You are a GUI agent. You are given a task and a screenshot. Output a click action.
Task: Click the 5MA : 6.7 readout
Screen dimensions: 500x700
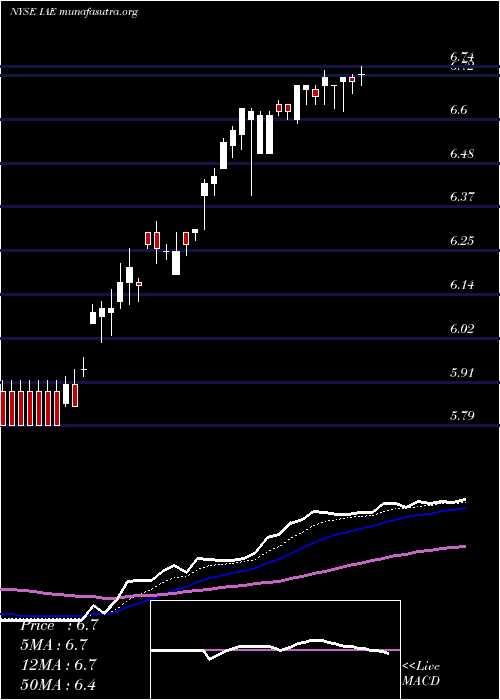click(54, 645)
